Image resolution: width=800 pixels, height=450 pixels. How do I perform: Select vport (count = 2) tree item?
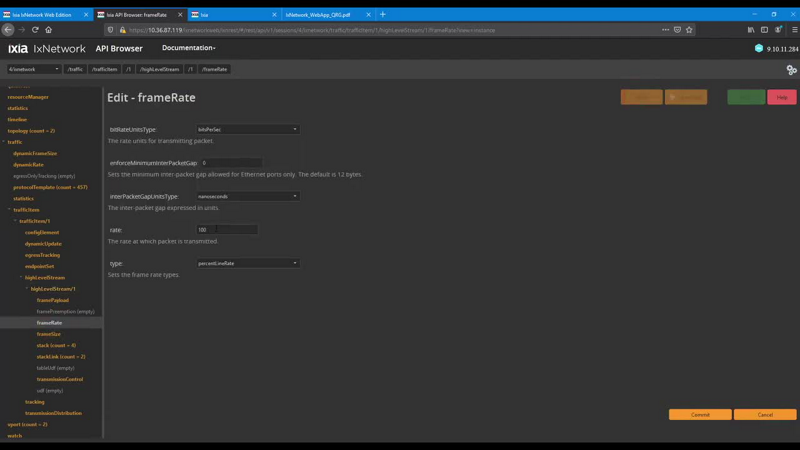click(x=28, y=424)
